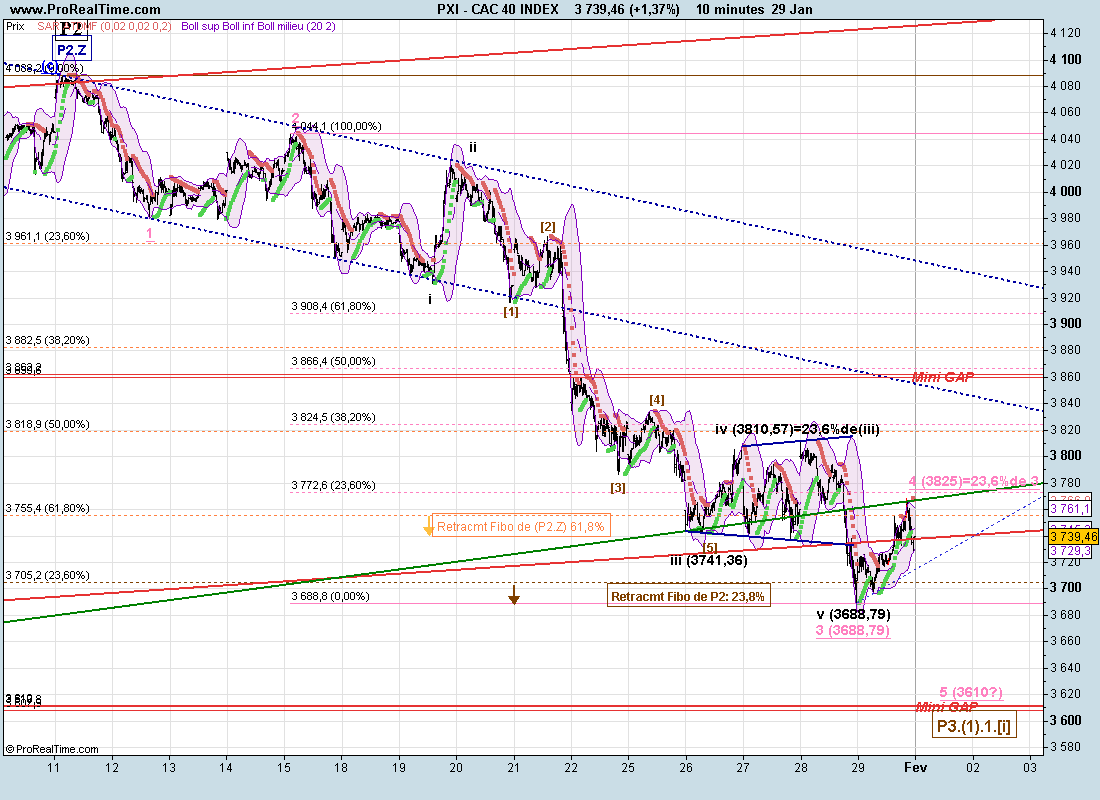Click the 5 (3610?) wave label
1100x800 pixels.
click(x=971, y=693)
